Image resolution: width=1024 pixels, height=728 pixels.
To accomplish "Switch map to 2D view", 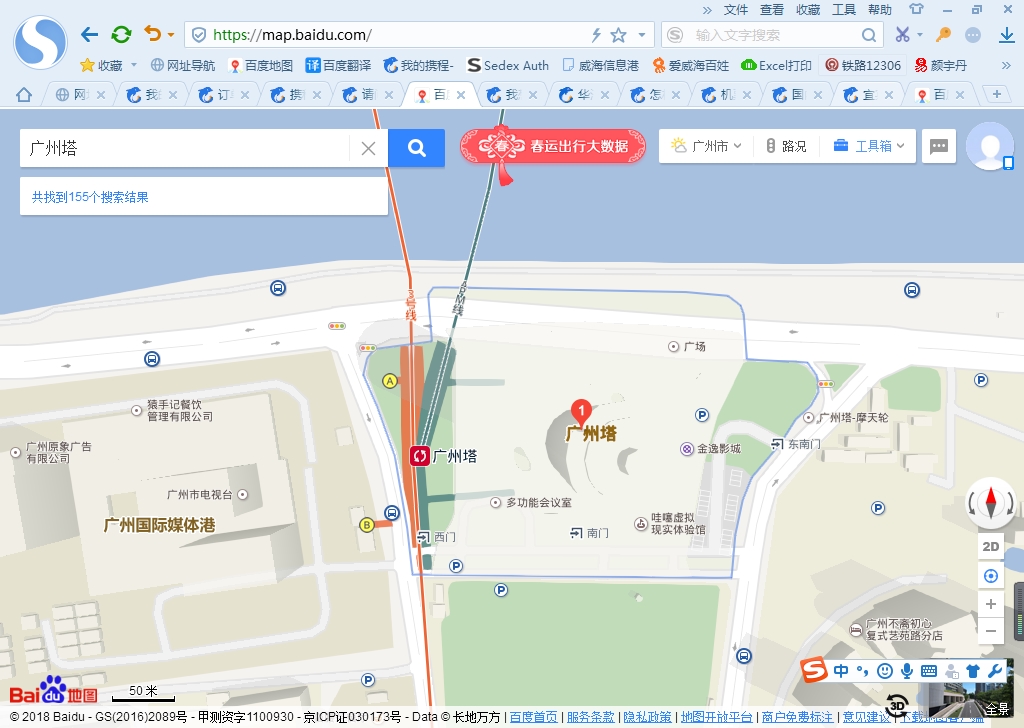I will click(x=991, y=546).
